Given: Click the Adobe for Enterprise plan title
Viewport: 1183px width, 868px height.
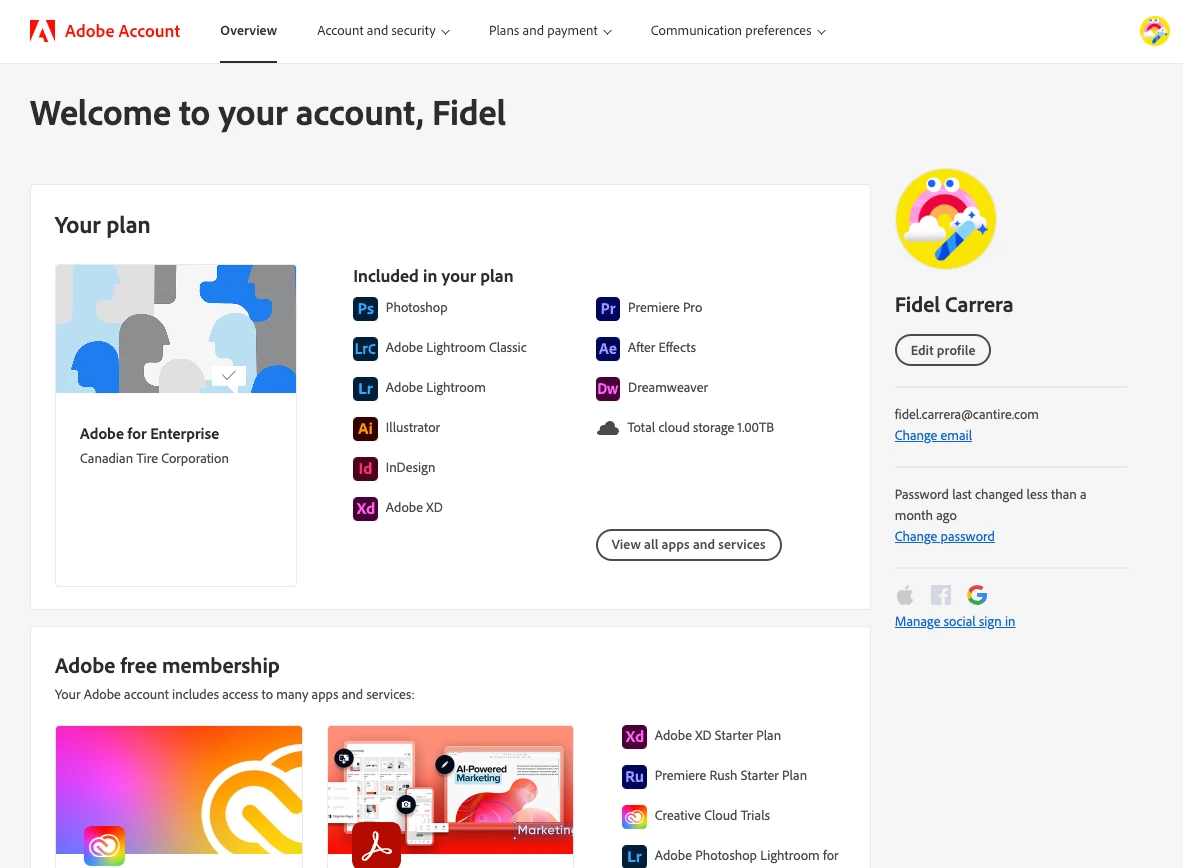Looking at the screenshot, I should tap(149, 434).
